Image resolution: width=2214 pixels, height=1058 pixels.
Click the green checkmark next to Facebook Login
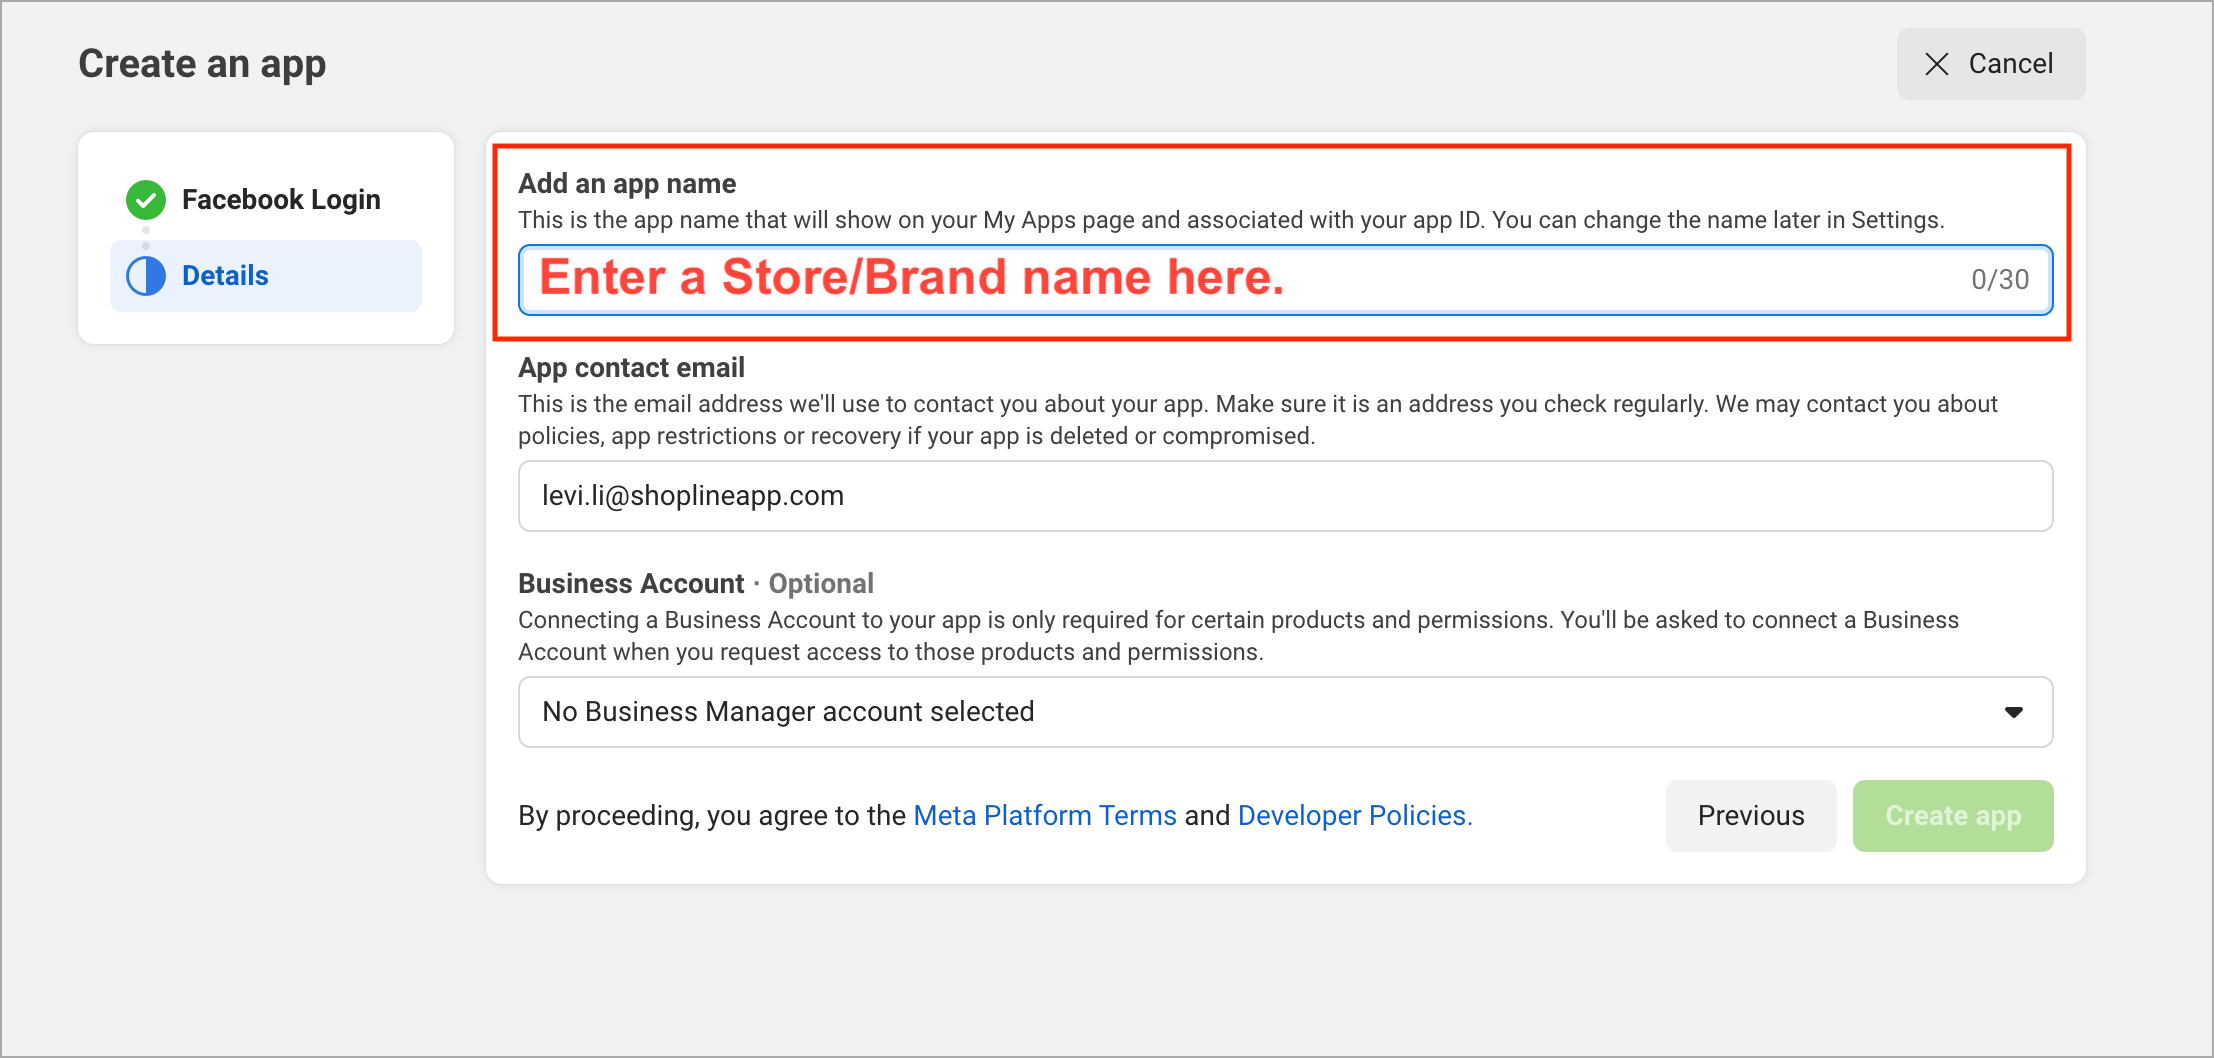coord(146,200)
